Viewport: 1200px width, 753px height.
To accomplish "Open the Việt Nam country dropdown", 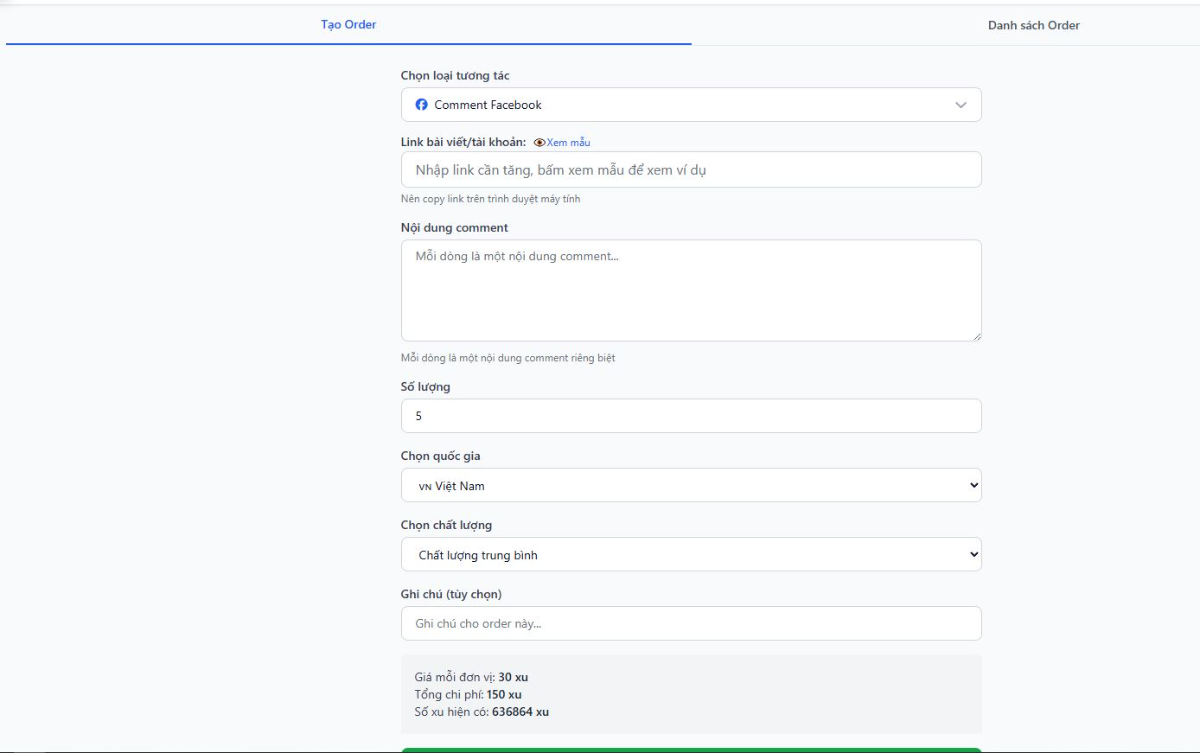I will [691, 486].
